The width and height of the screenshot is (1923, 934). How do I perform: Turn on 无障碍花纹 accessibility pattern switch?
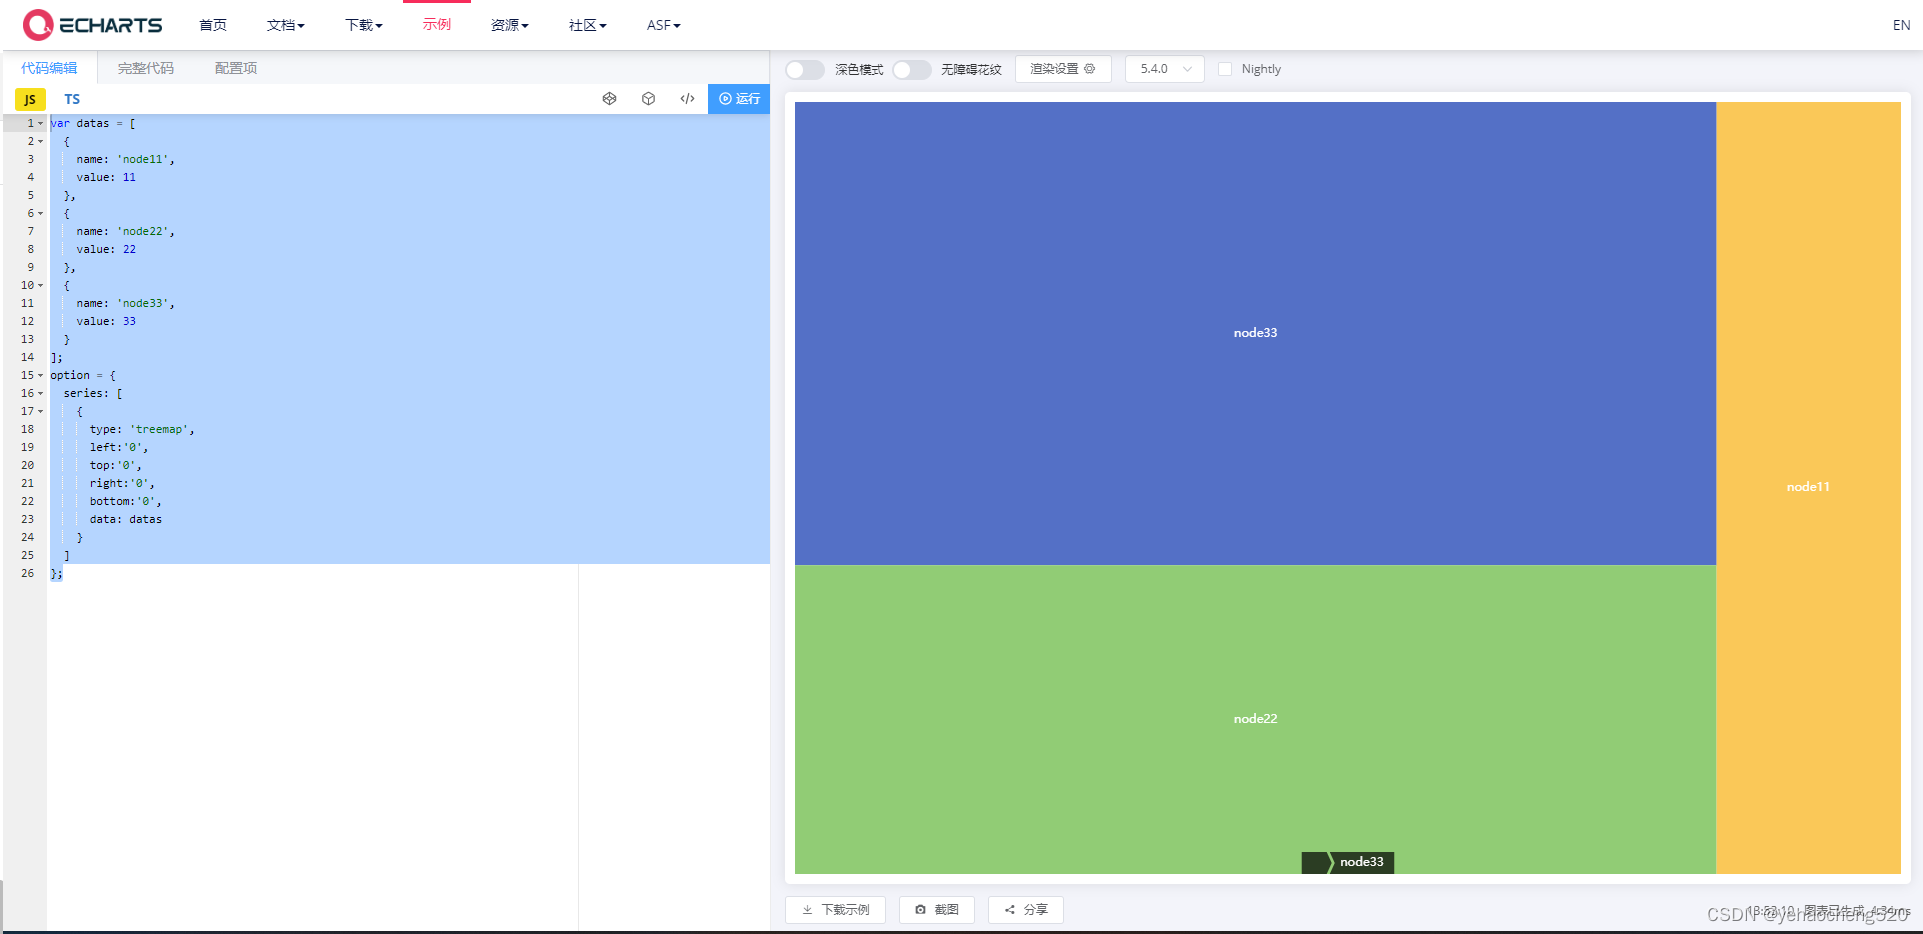point(911,69)
